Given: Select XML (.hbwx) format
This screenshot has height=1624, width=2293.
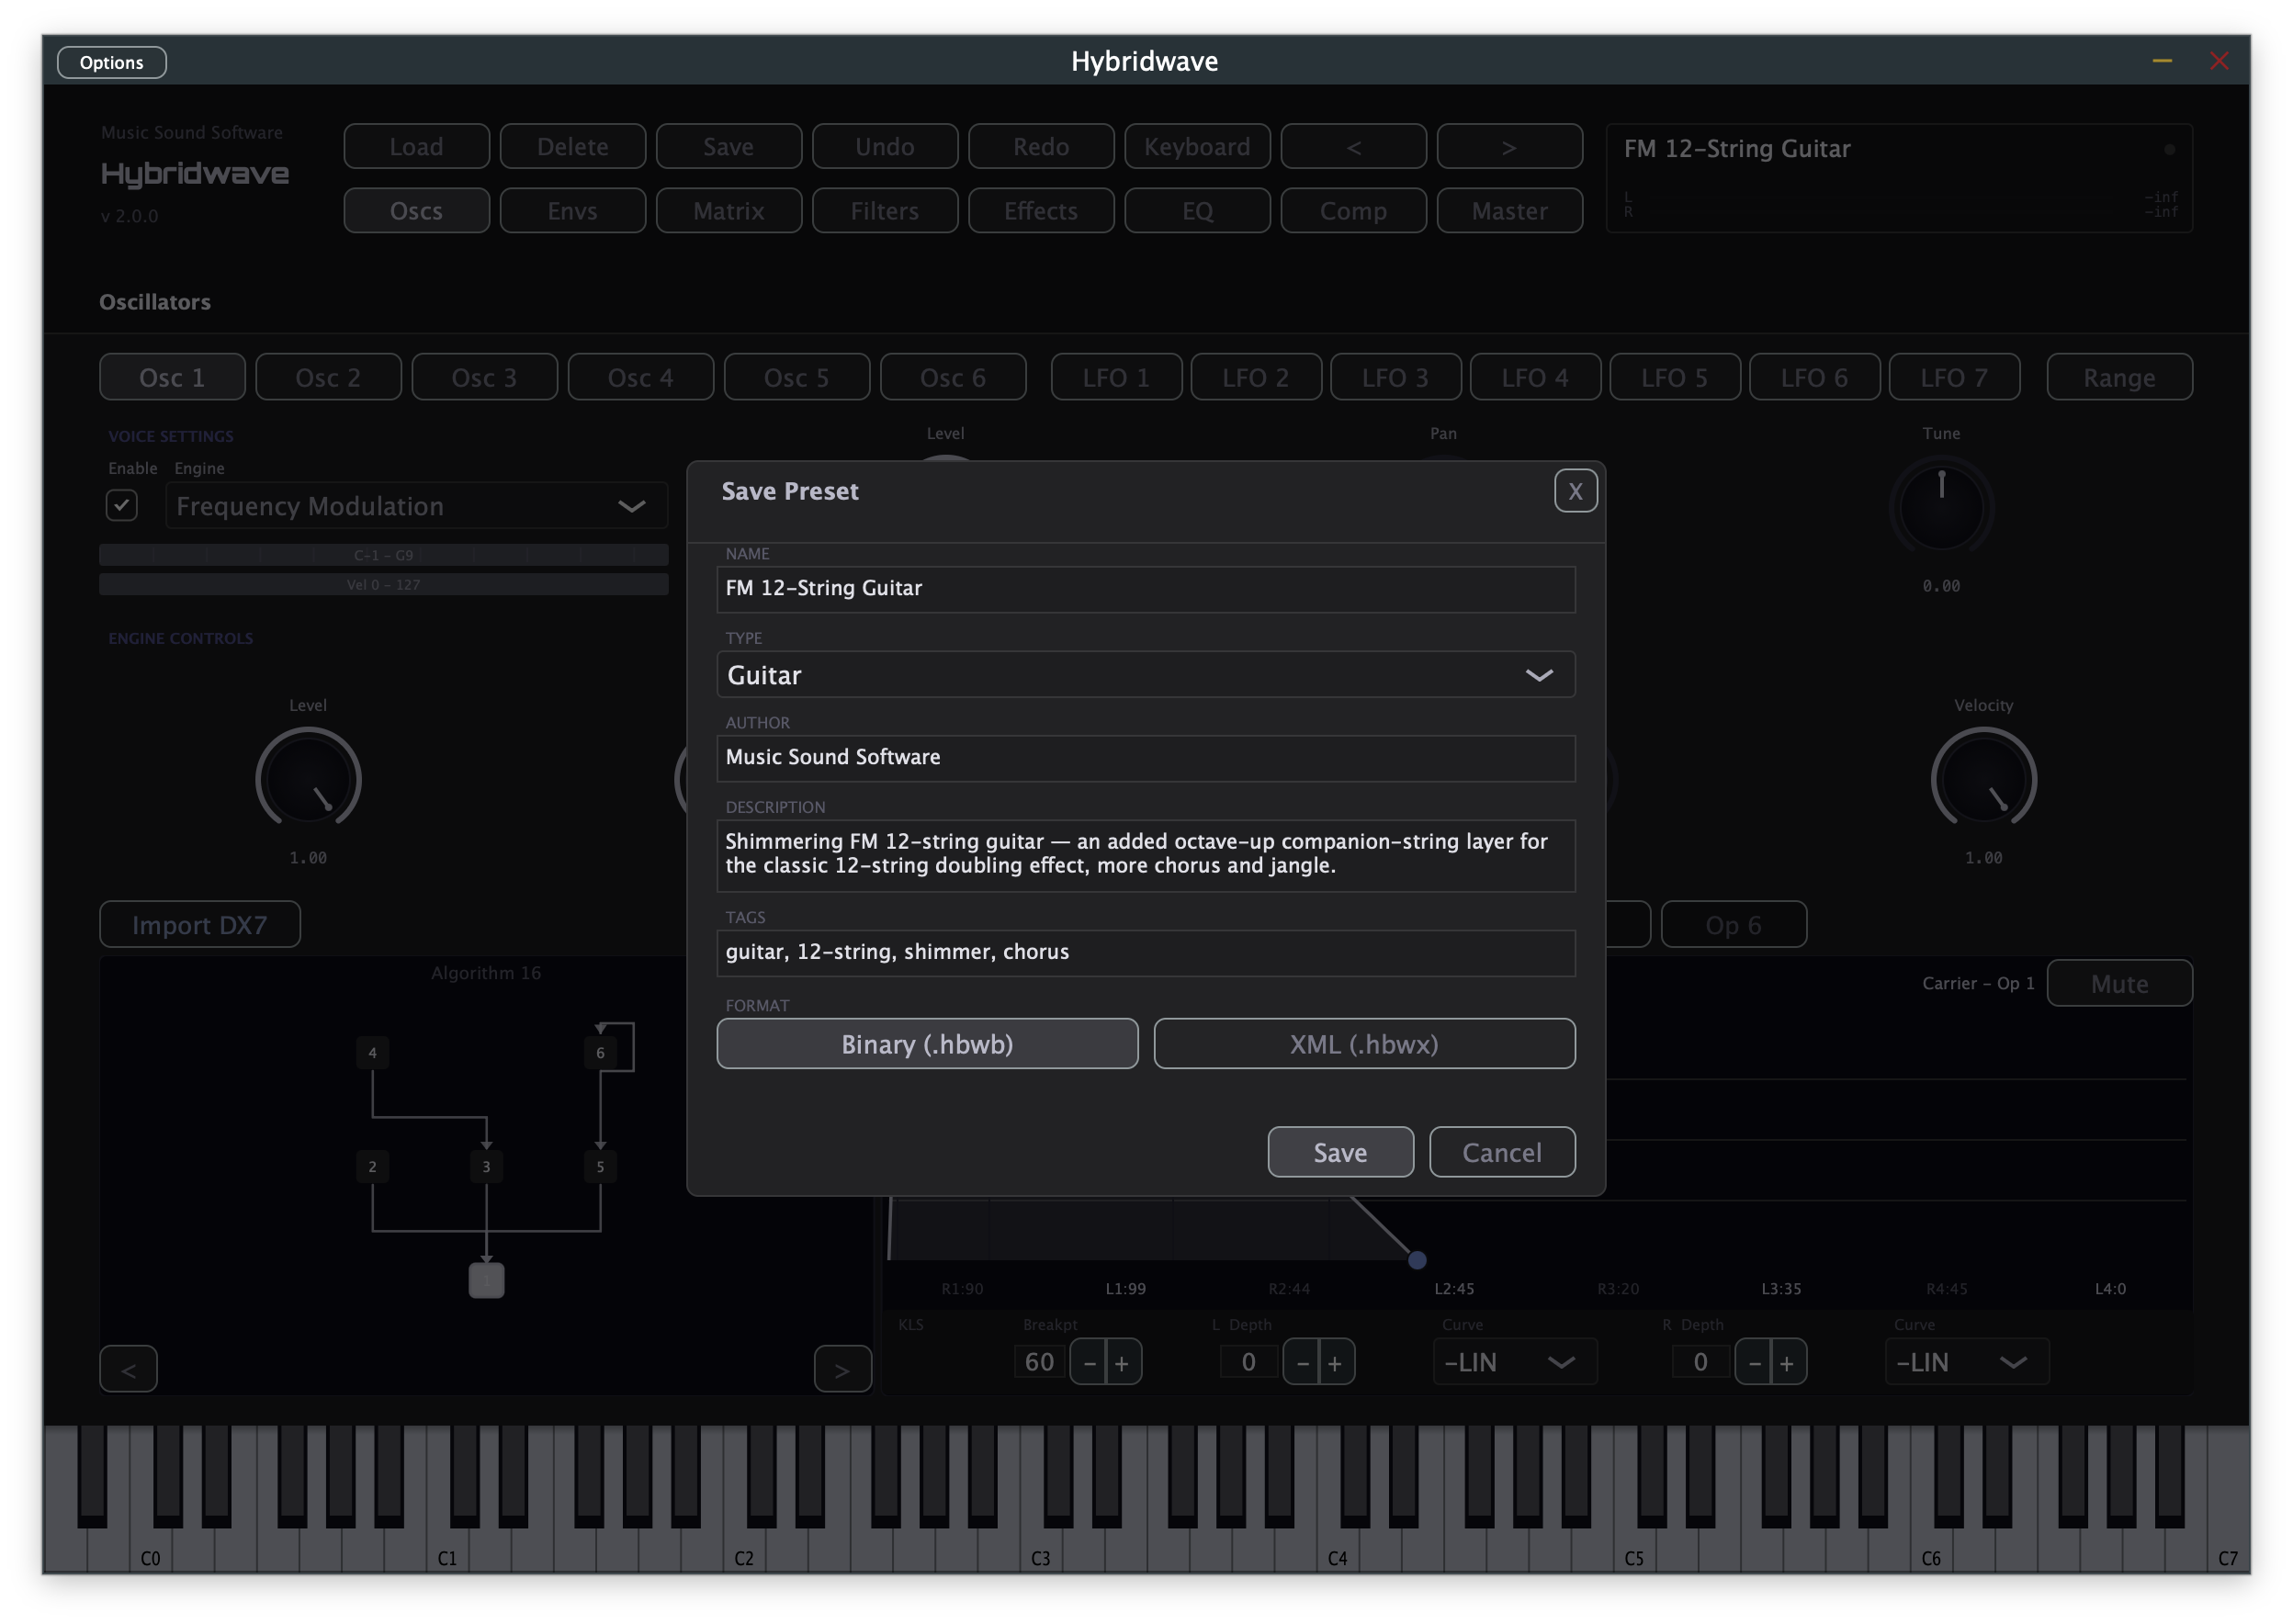Looking at the screenshot, I should pos(1363,1043).
